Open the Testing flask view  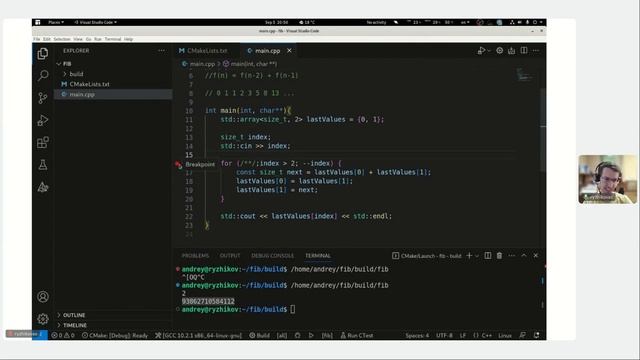point(43,165)
